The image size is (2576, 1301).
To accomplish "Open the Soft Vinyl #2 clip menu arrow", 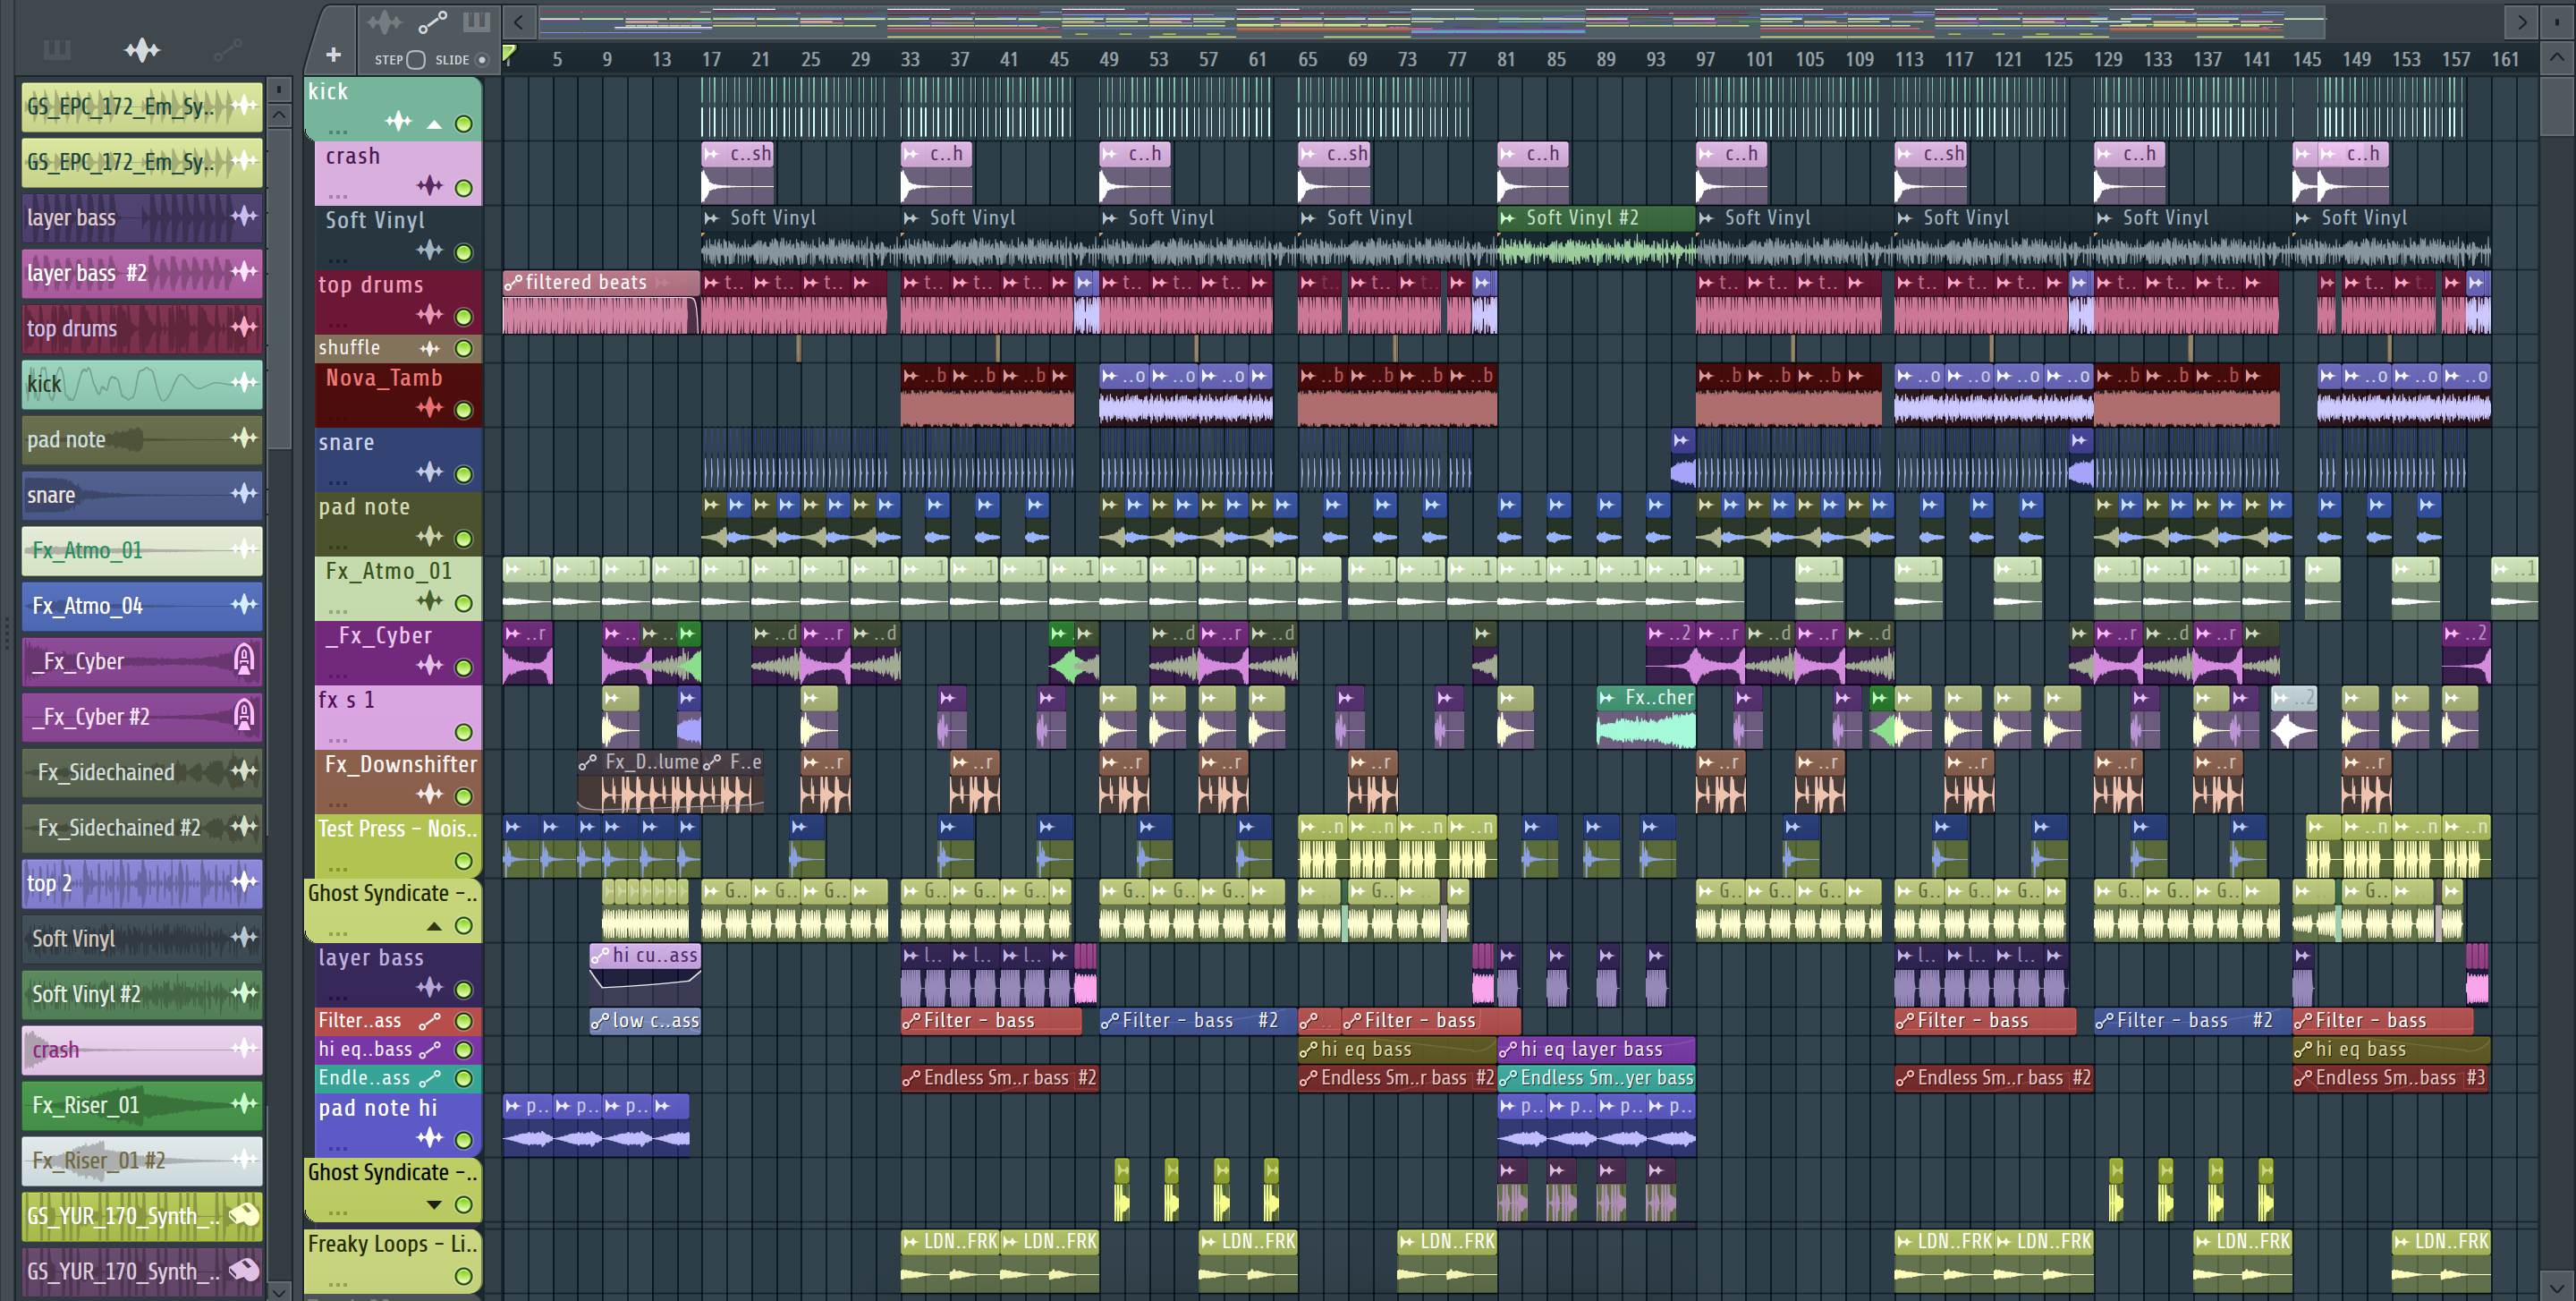I will tap(1508, 218).
